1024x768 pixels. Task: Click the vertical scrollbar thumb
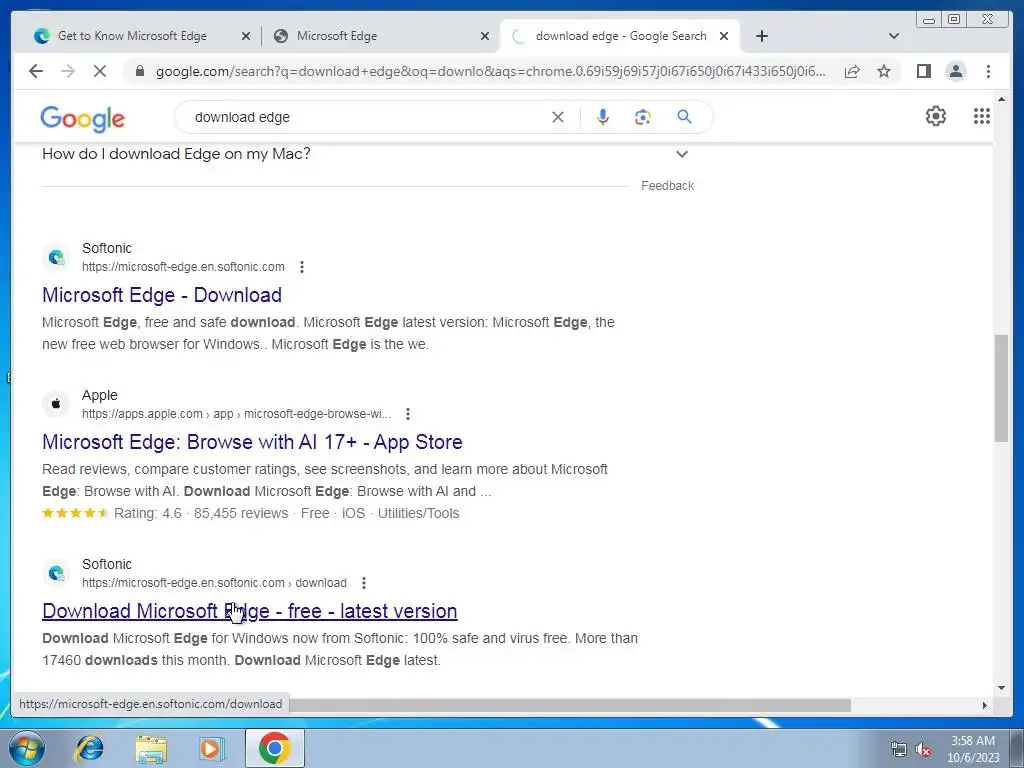pos(1001,388)
